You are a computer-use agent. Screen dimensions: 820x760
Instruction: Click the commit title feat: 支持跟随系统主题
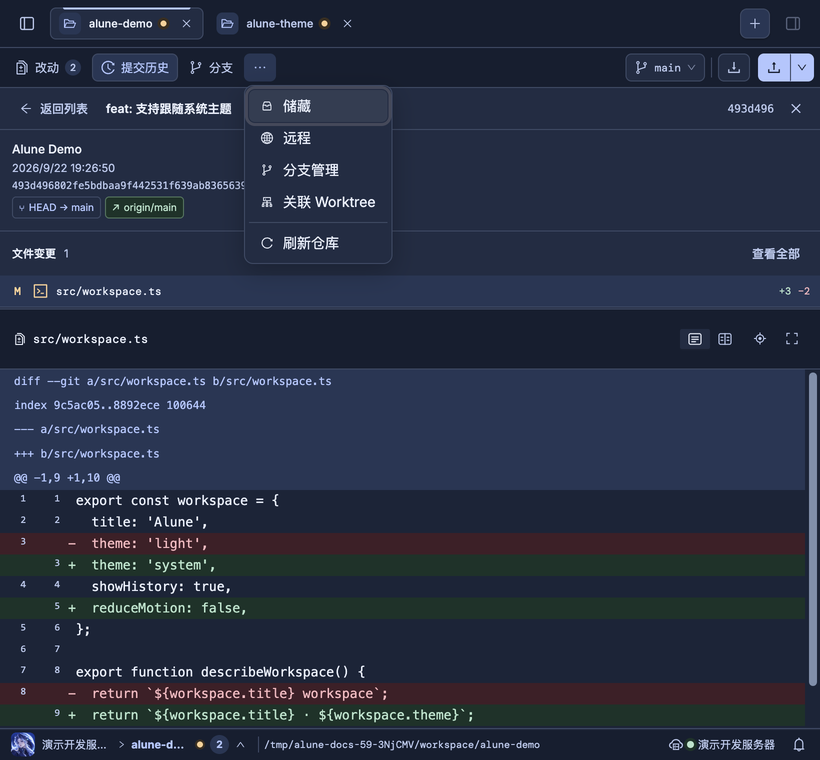pyautogui.click(x=168, y=109)
